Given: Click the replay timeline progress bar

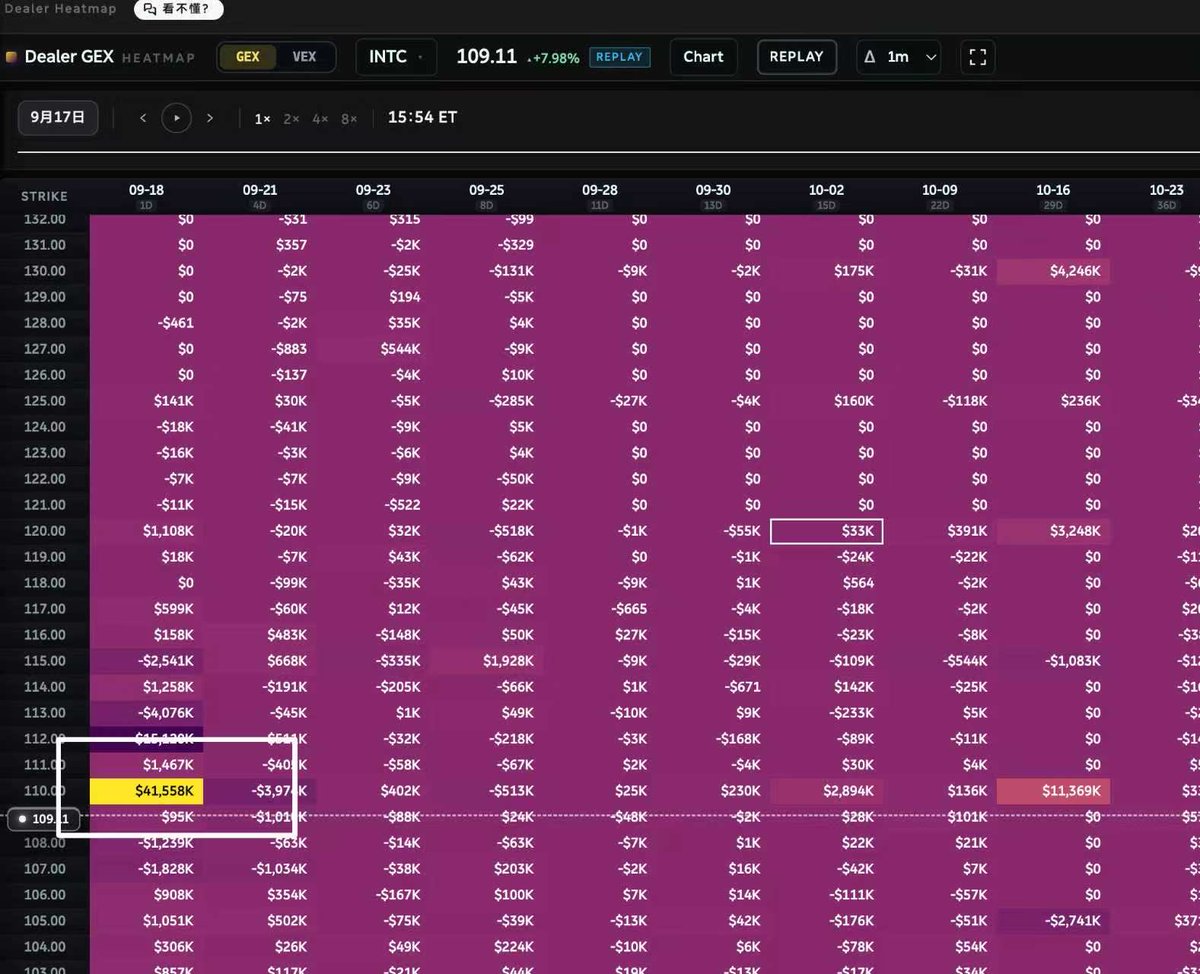Looking at the screenshot, I should click(x=608, y=153).
